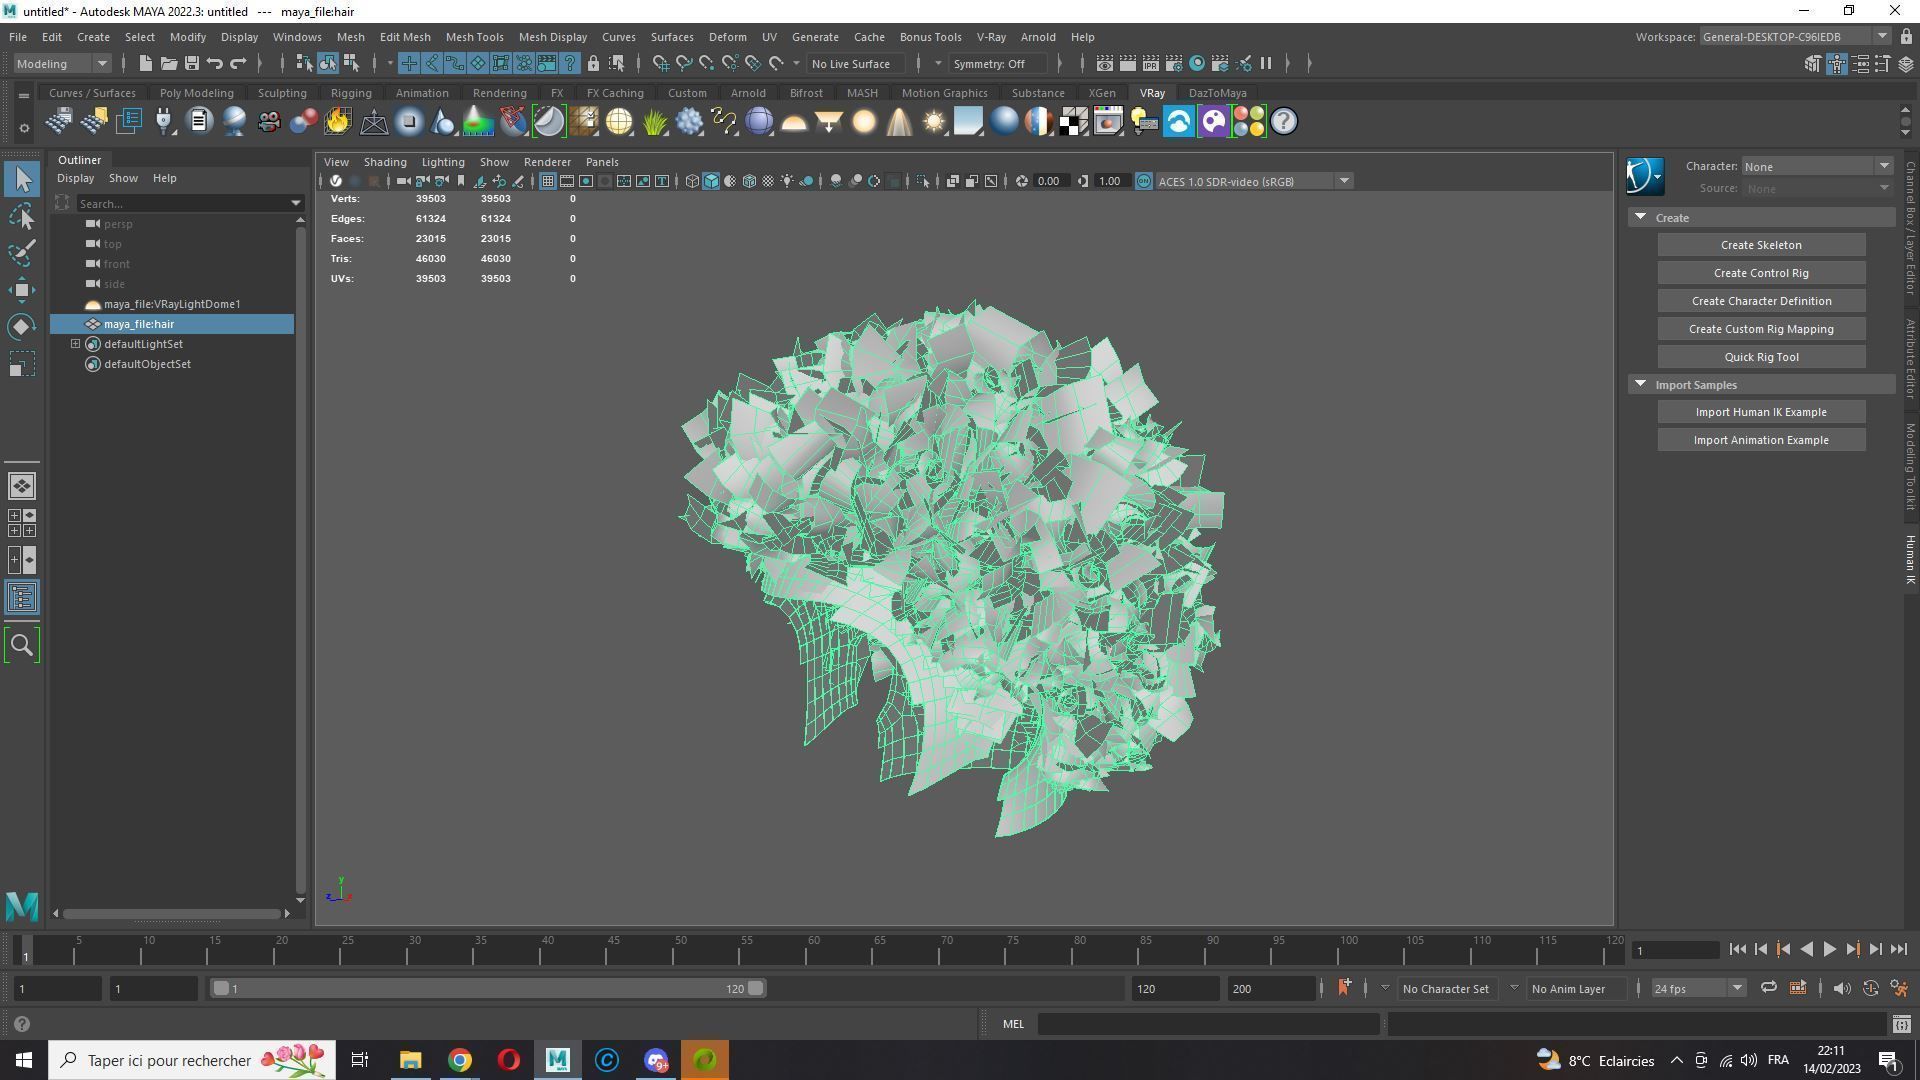Expand the defaultLightSet node

point(75,344)
